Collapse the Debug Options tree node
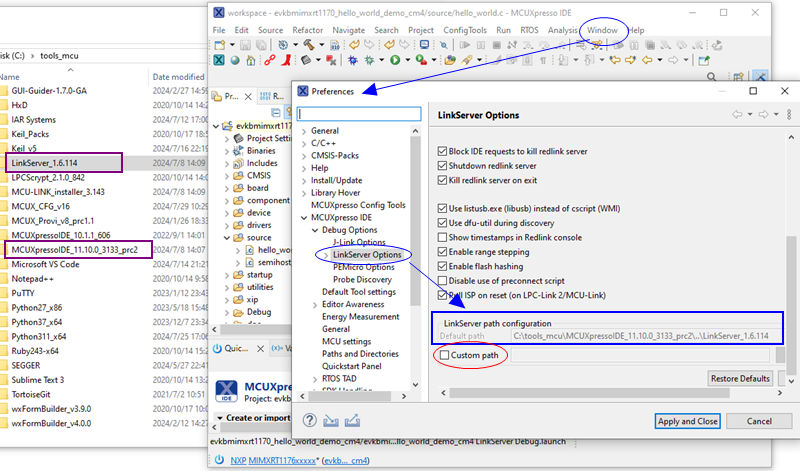The image size is (800, 471). point(314,229)
